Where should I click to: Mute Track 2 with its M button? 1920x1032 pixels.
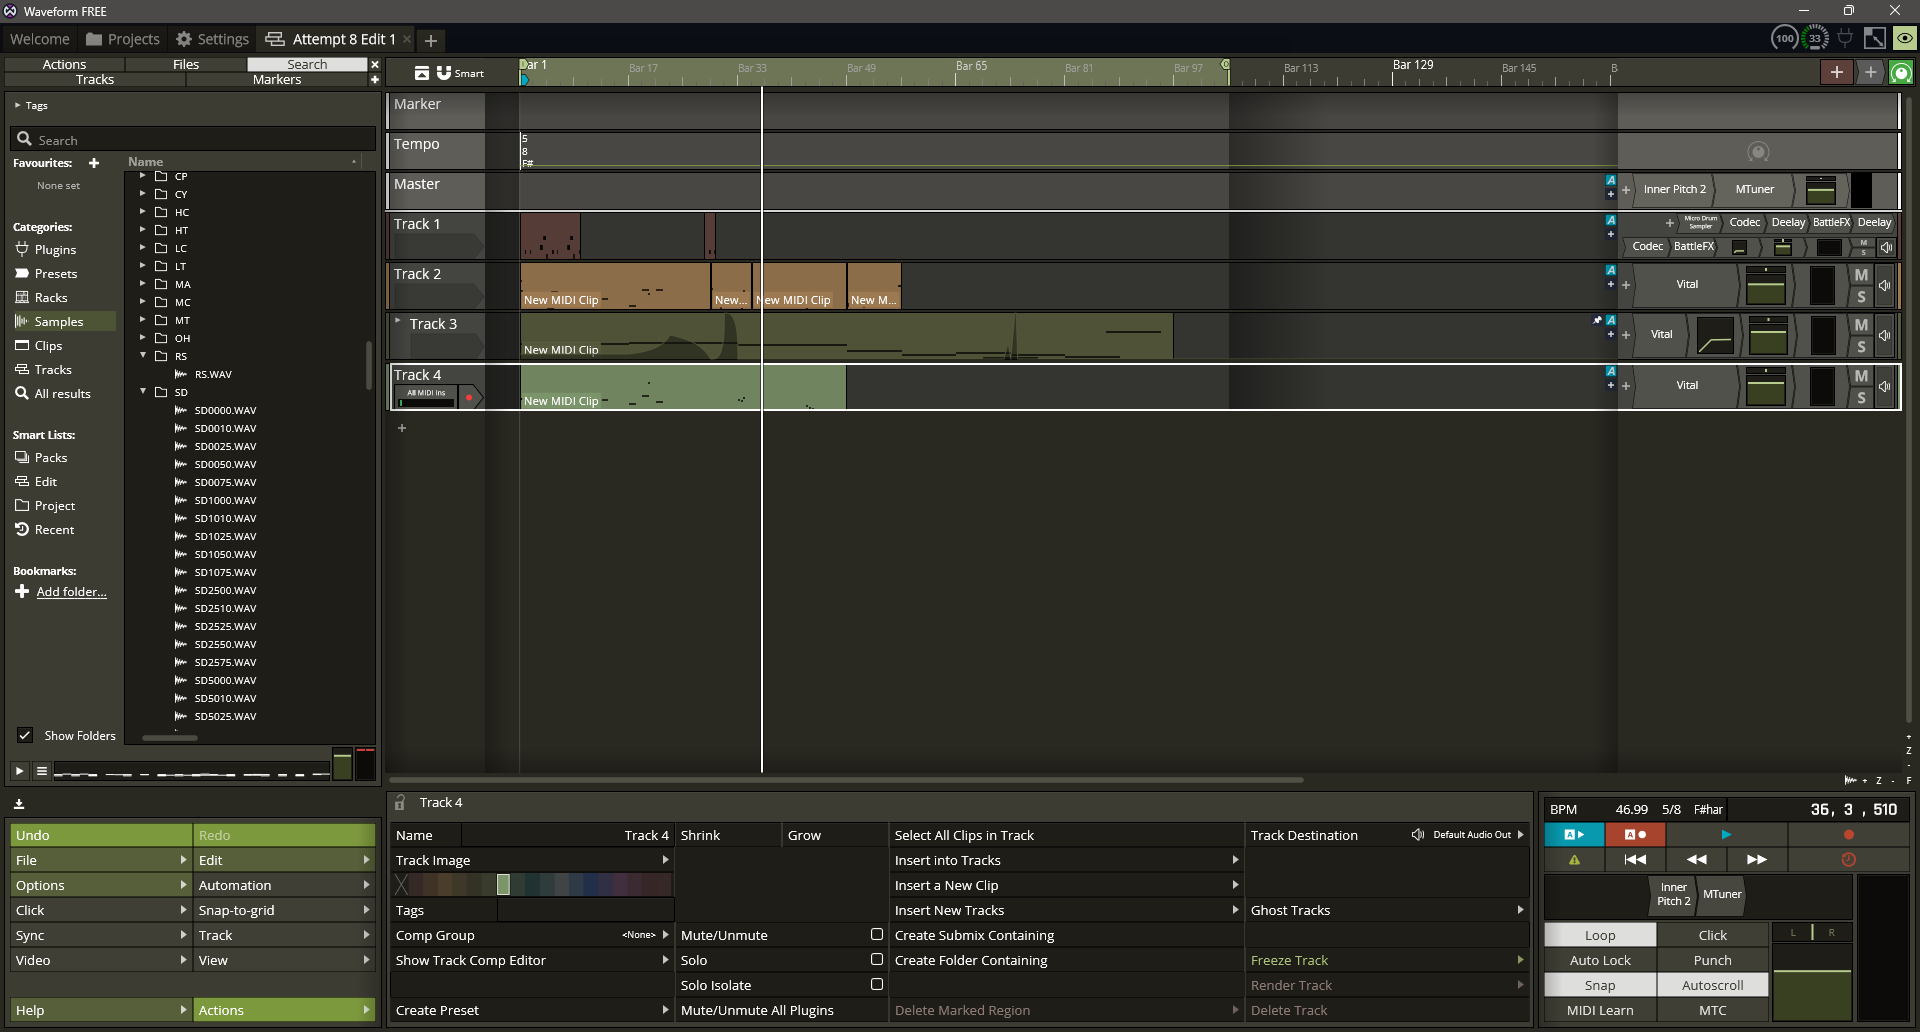(1861, 275)
